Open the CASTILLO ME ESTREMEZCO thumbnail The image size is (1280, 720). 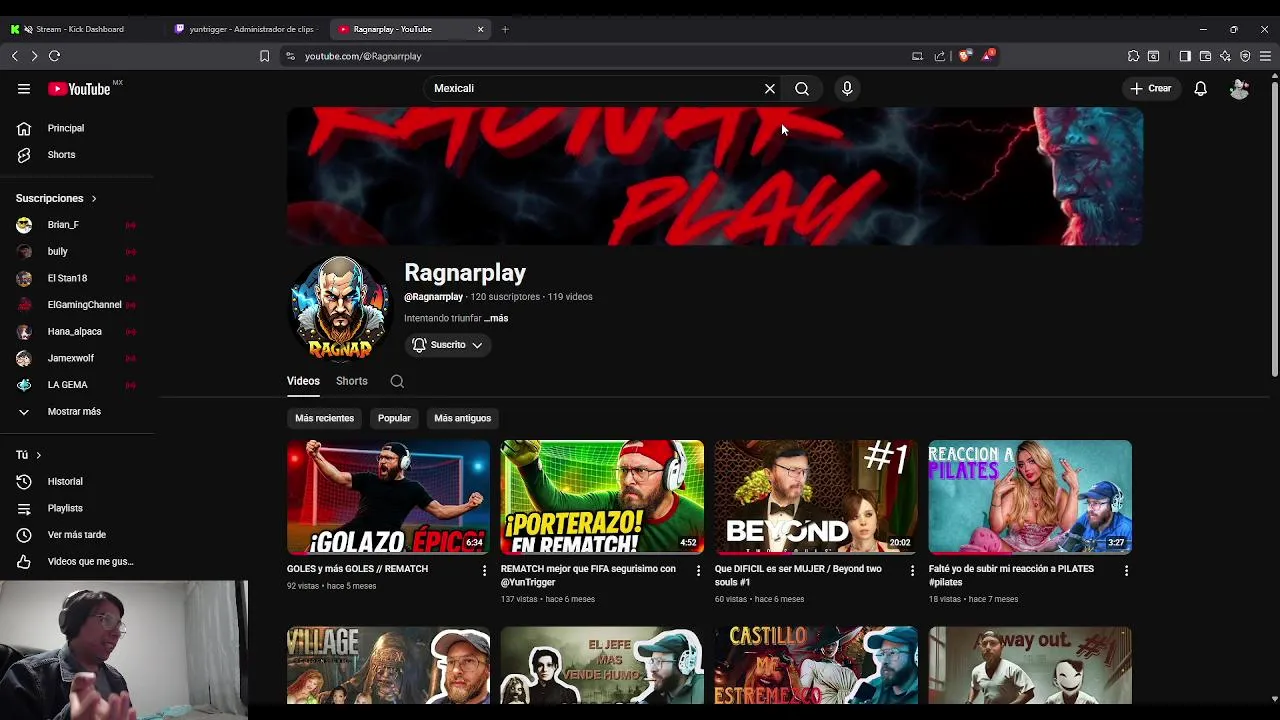pos(816,665)
